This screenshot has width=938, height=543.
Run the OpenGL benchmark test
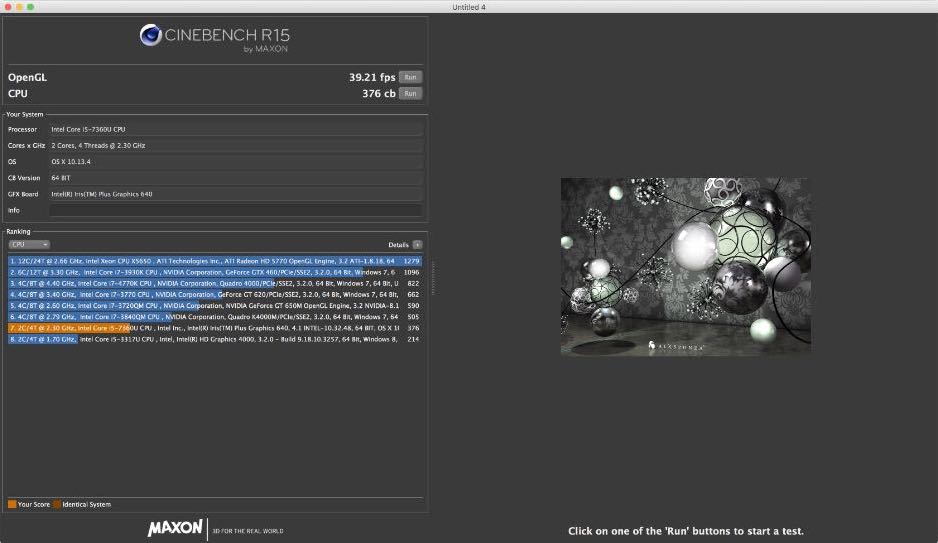pyautogui.click(x=409, y=77)
